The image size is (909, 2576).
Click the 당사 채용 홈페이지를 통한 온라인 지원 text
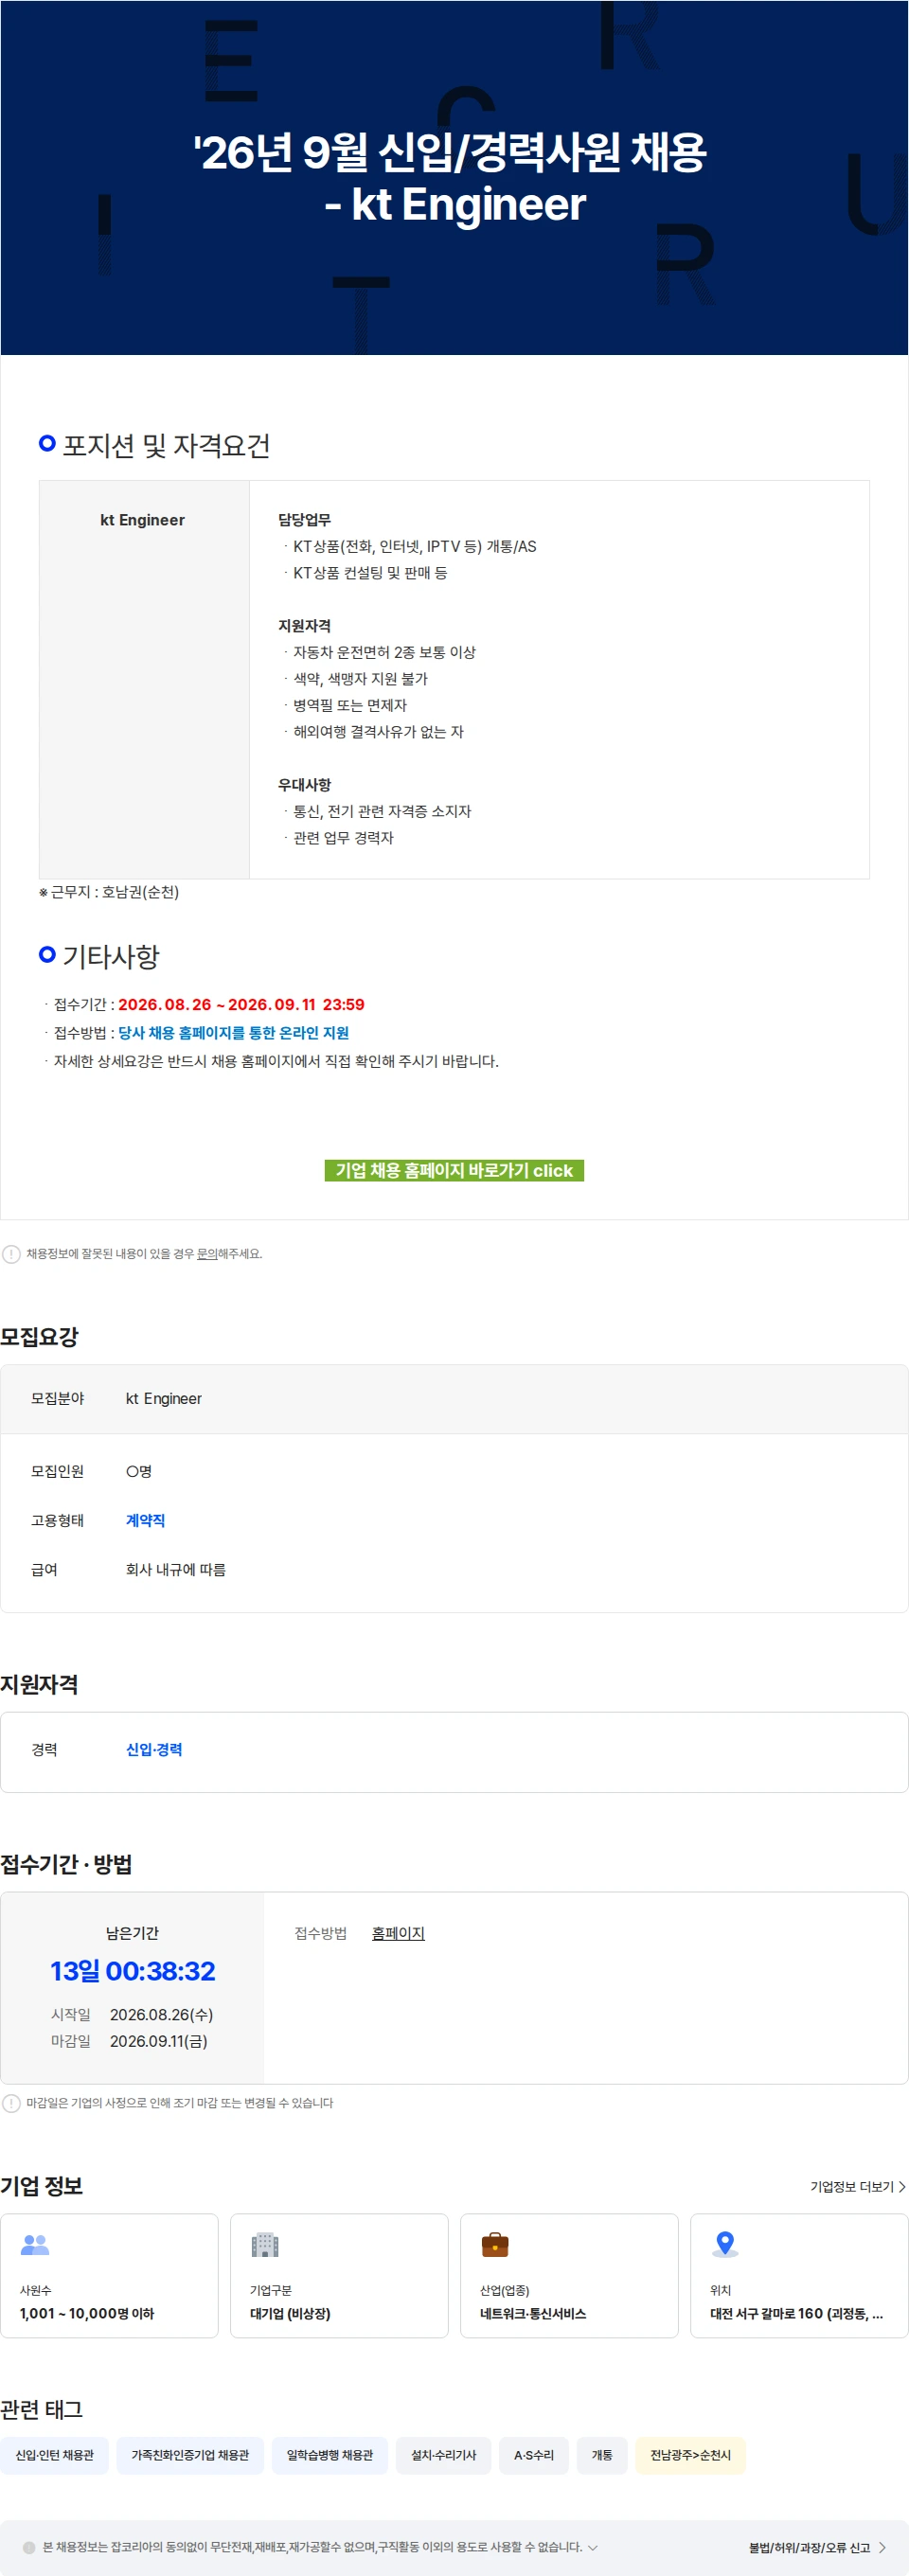pyautogui.click(x=234, y=1033)
